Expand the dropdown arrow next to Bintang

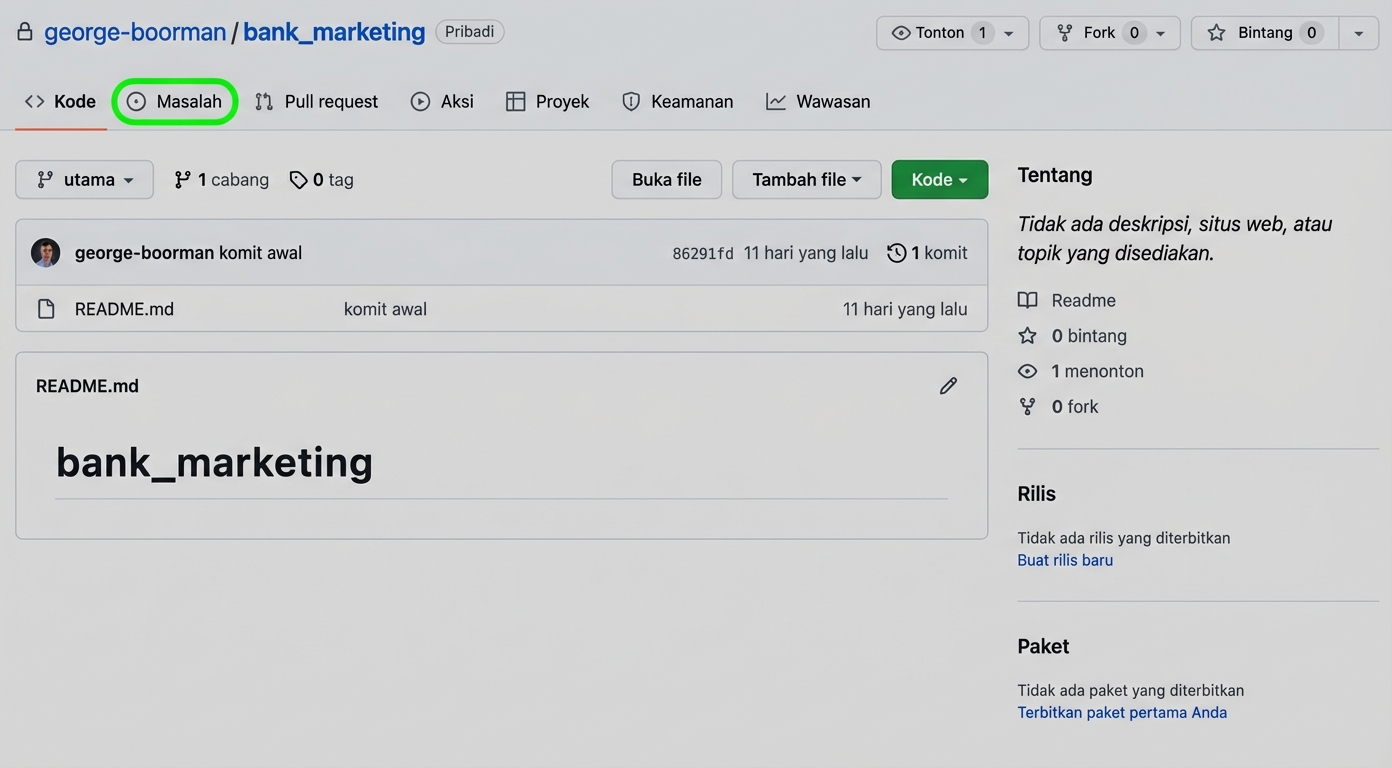tap(1359, 33)
